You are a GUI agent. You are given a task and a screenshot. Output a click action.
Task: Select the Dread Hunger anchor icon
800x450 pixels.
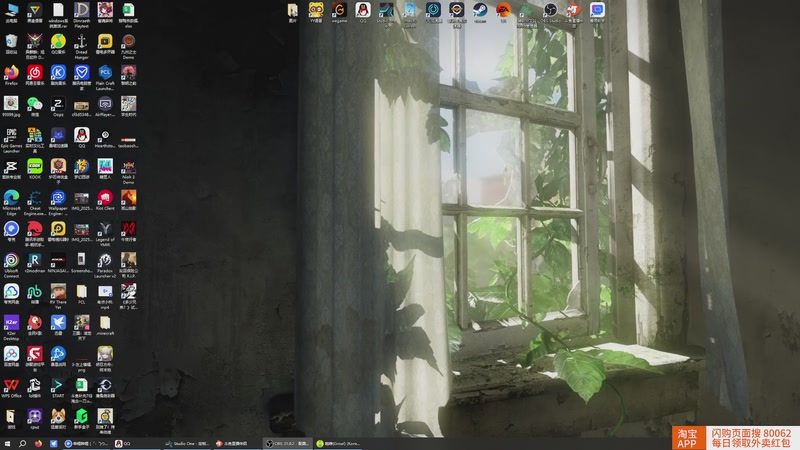coord(82,46)
